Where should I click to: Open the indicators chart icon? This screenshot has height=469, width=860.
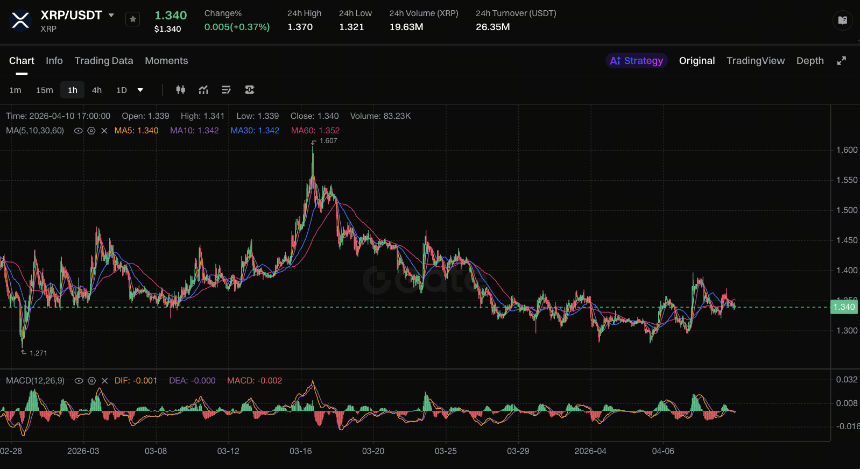(203, 90)
